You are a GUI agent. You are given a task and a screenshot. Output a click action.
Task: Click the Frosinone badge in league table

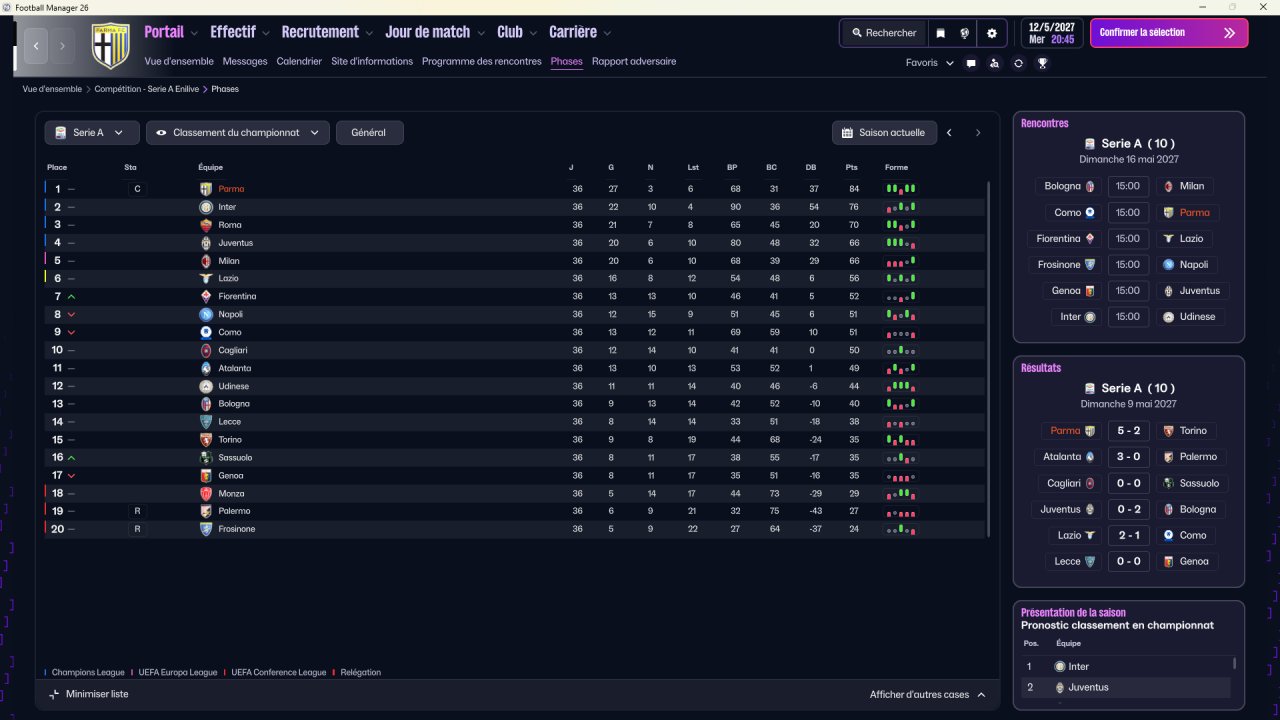pos(206,529)
